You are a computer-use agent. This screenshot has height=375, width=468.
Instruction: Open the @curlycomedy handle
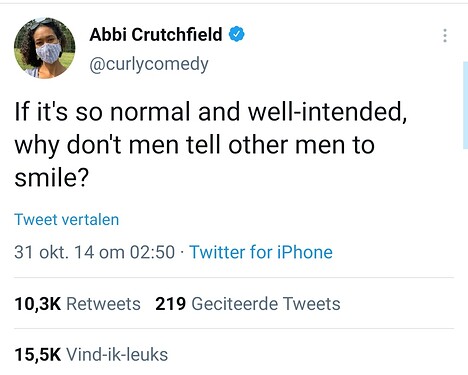pos(149,64)
